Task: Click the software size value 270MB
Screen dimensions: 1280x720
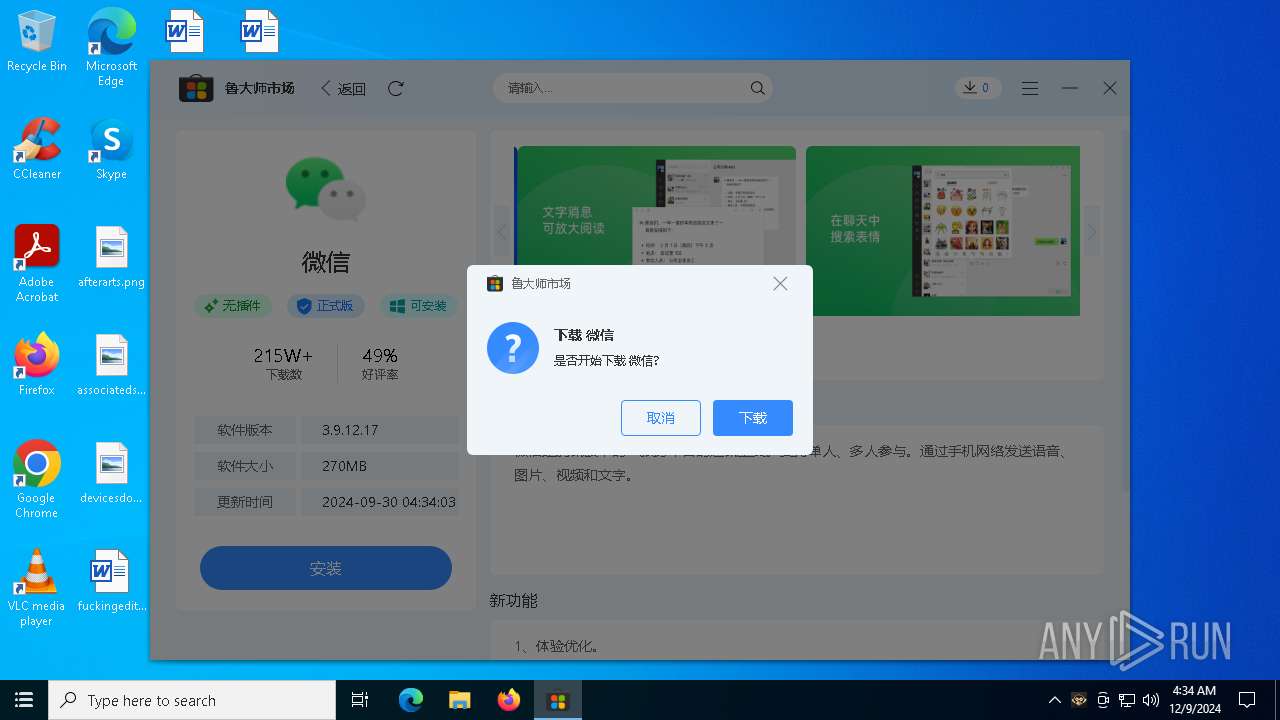Action: 344,466
